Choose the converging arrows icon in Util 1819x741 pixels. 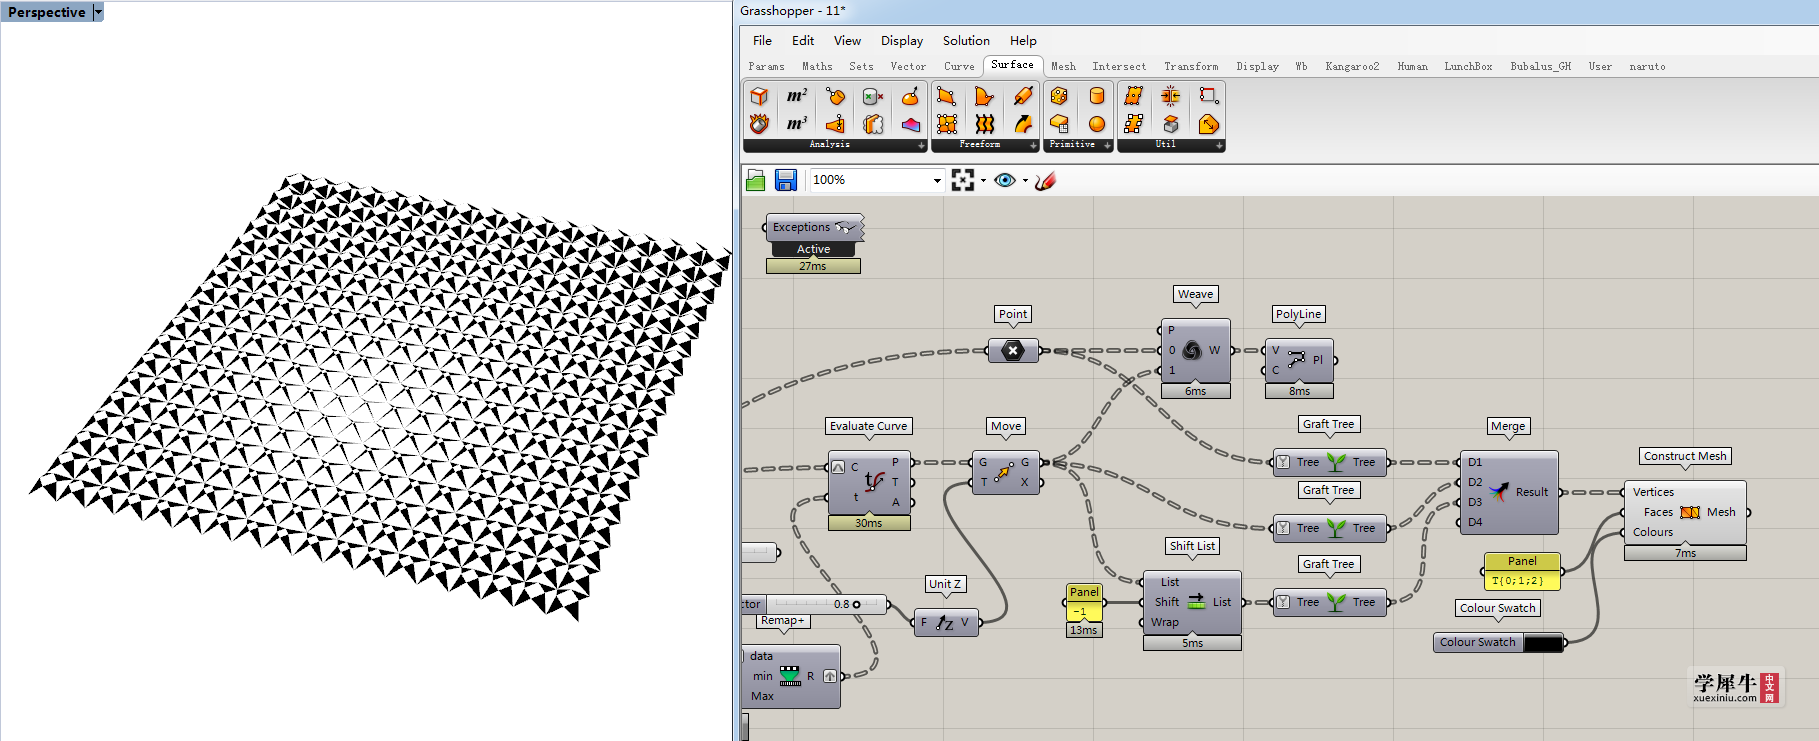tap(1171, 96)
